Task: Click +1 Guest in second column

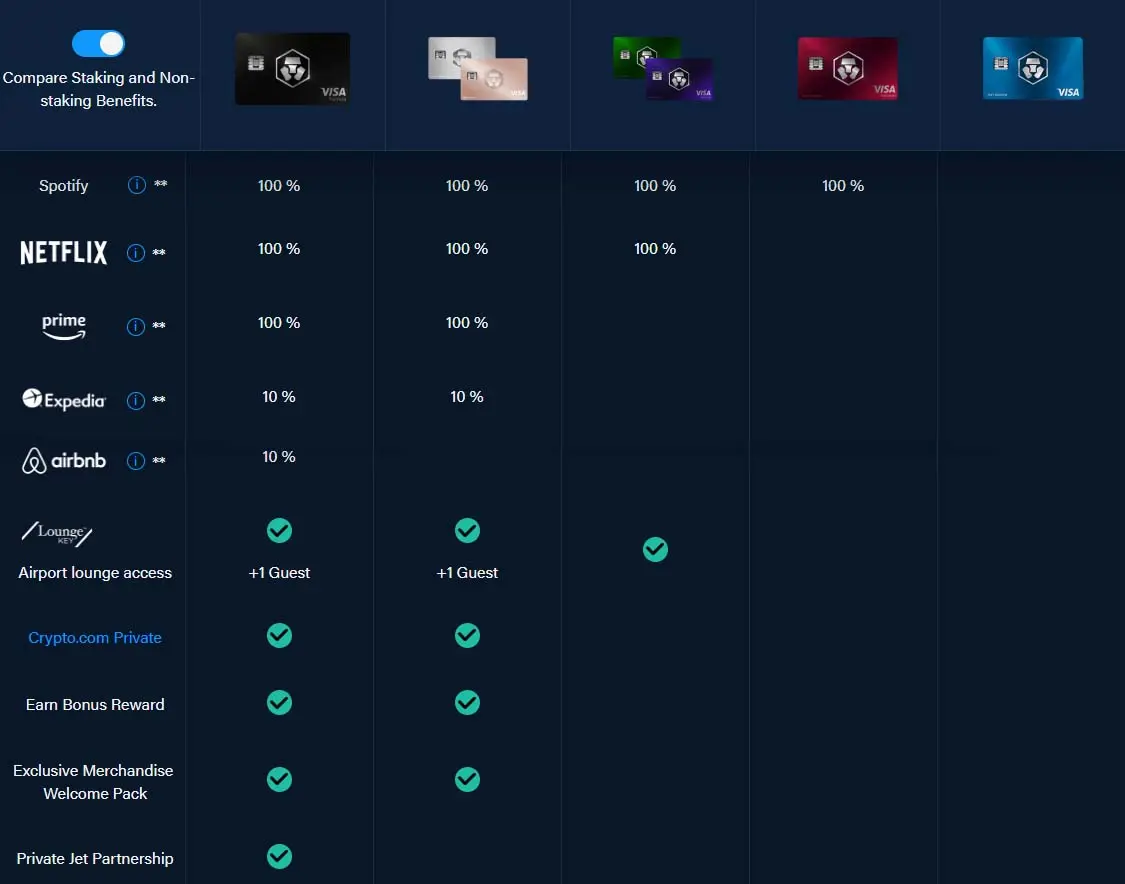Action: 467,573
